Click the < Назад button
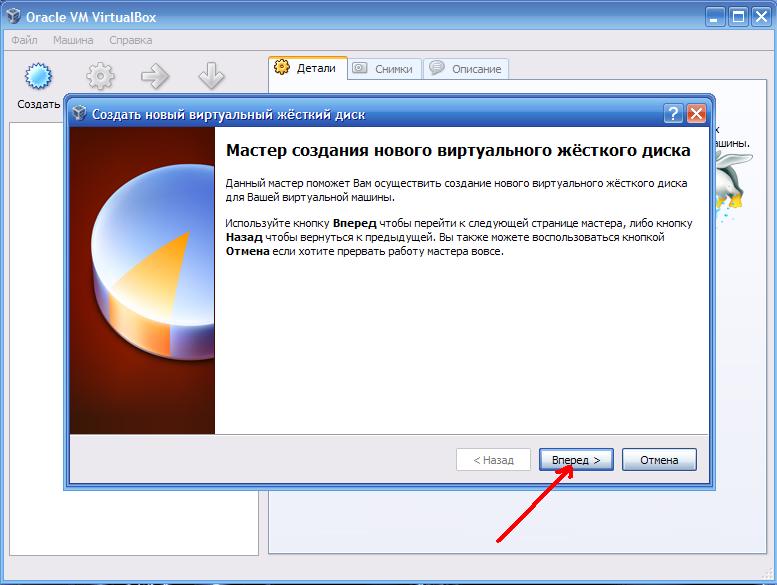The height and width of the screenshot is (585, 777). pos(493,460)
